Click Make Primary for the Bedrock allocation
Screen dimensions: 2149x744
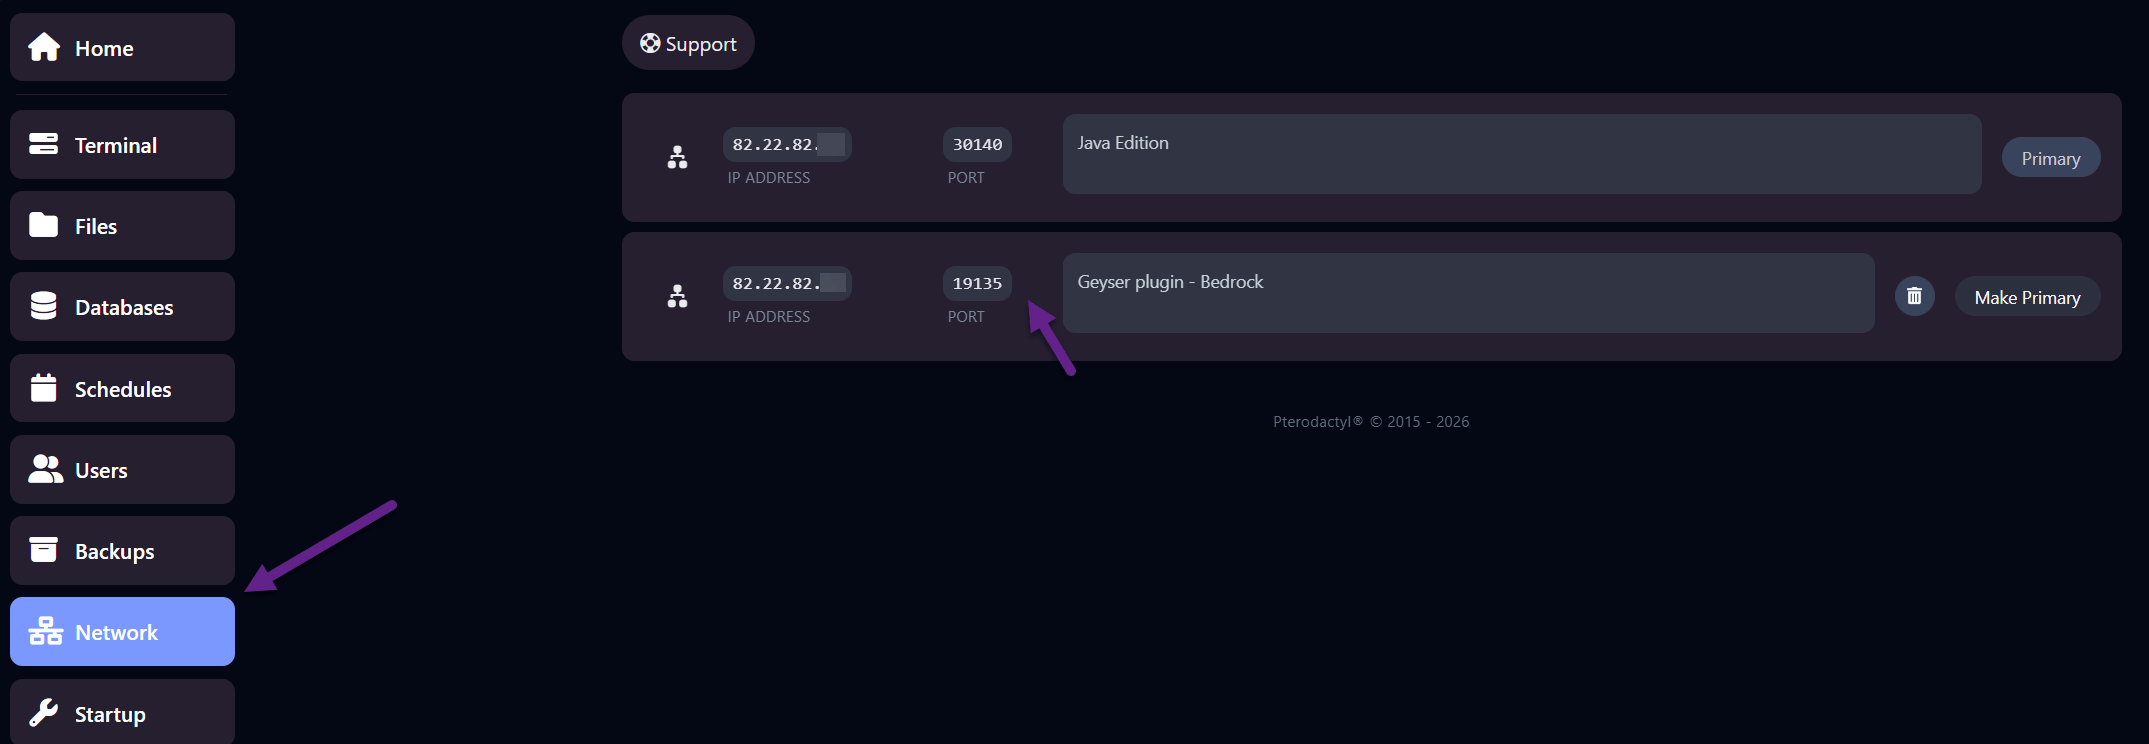pyautogui.click(x=2027, y=296)
